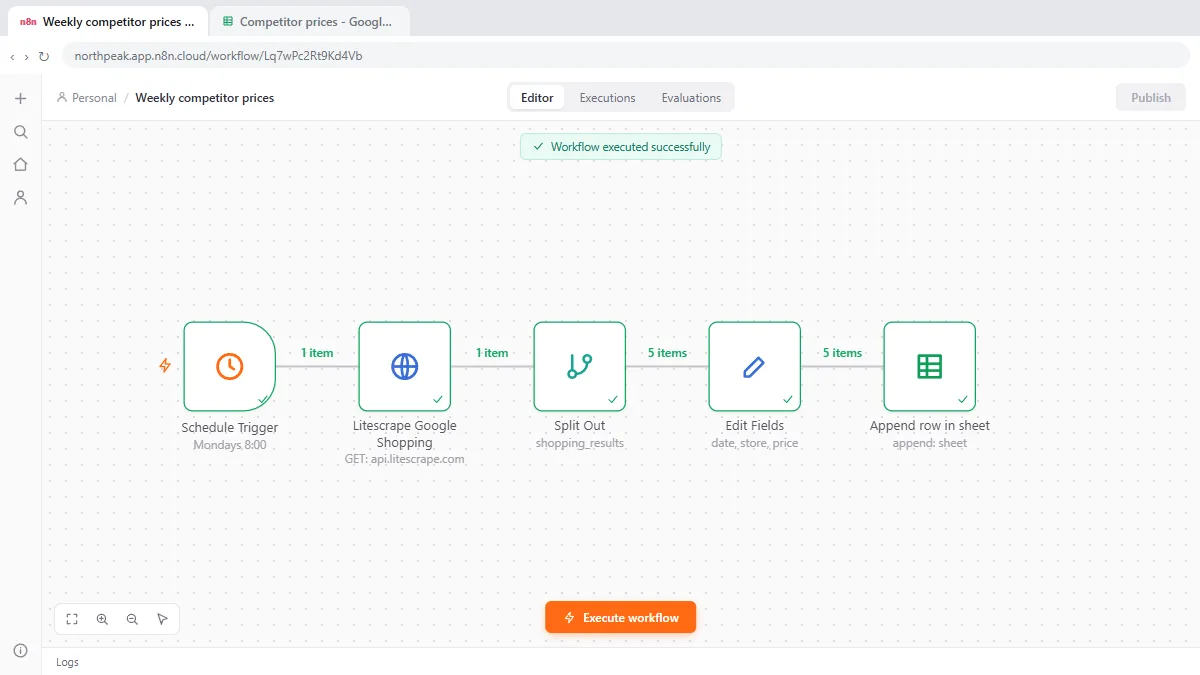The width and height of the screenshot is (1200, 675).
Task: Click the 1 item label before Split Out
Action: coord(492,353)
